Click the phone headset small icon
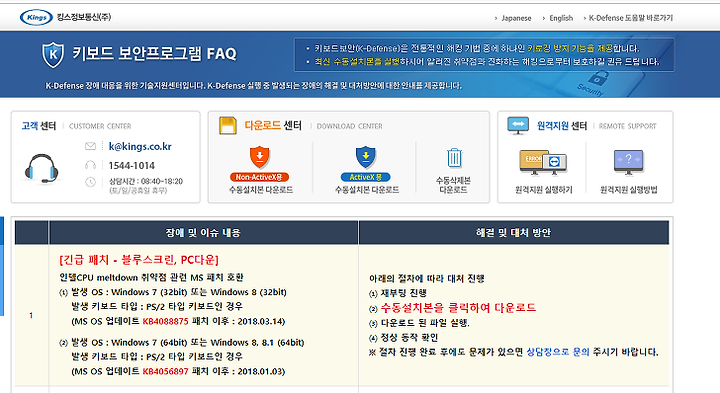The width and height of the screenshot is (720, 393). point(90,165)
